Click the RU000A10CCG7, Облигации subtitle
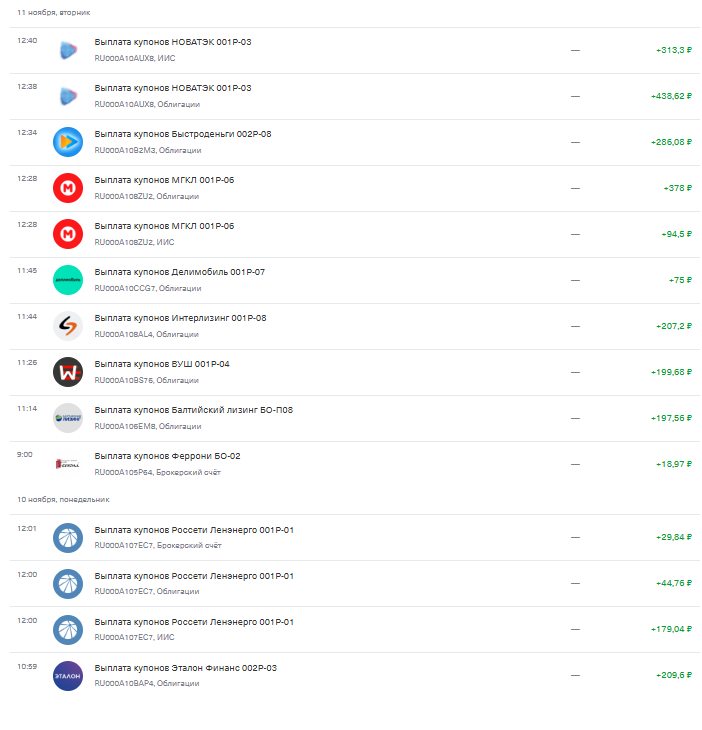The height and width of the screenshot is (730, 702). click(148, 289)
